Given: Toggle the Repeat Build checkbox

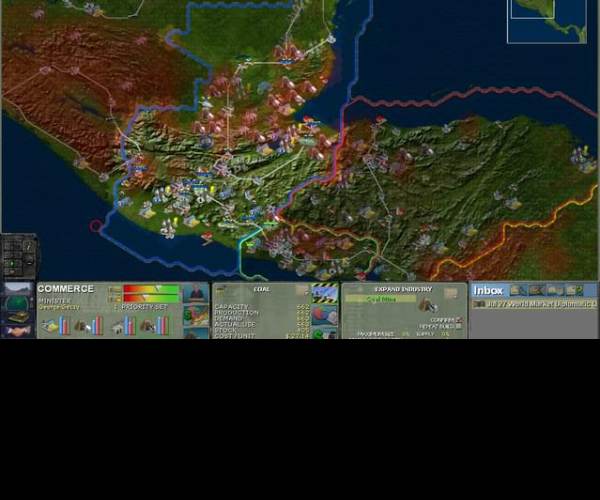Looking at the screenshot, I should tap(459, 326).
